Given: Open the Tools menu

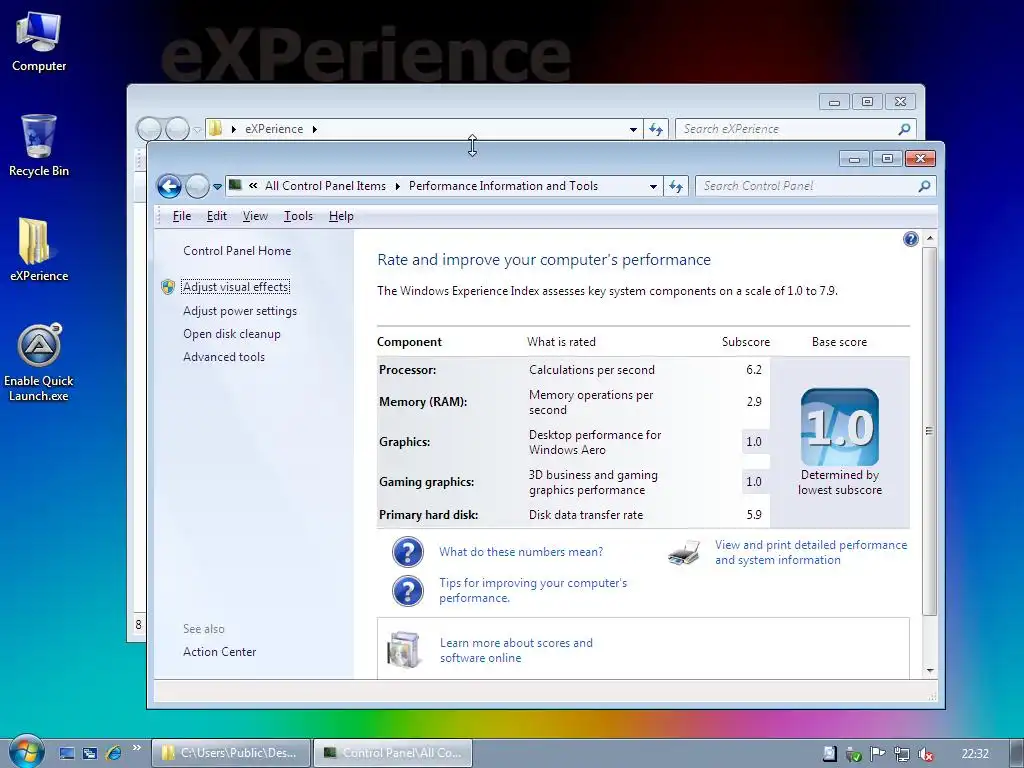Looking at the screenshot, I should click(x=298, y=216).
